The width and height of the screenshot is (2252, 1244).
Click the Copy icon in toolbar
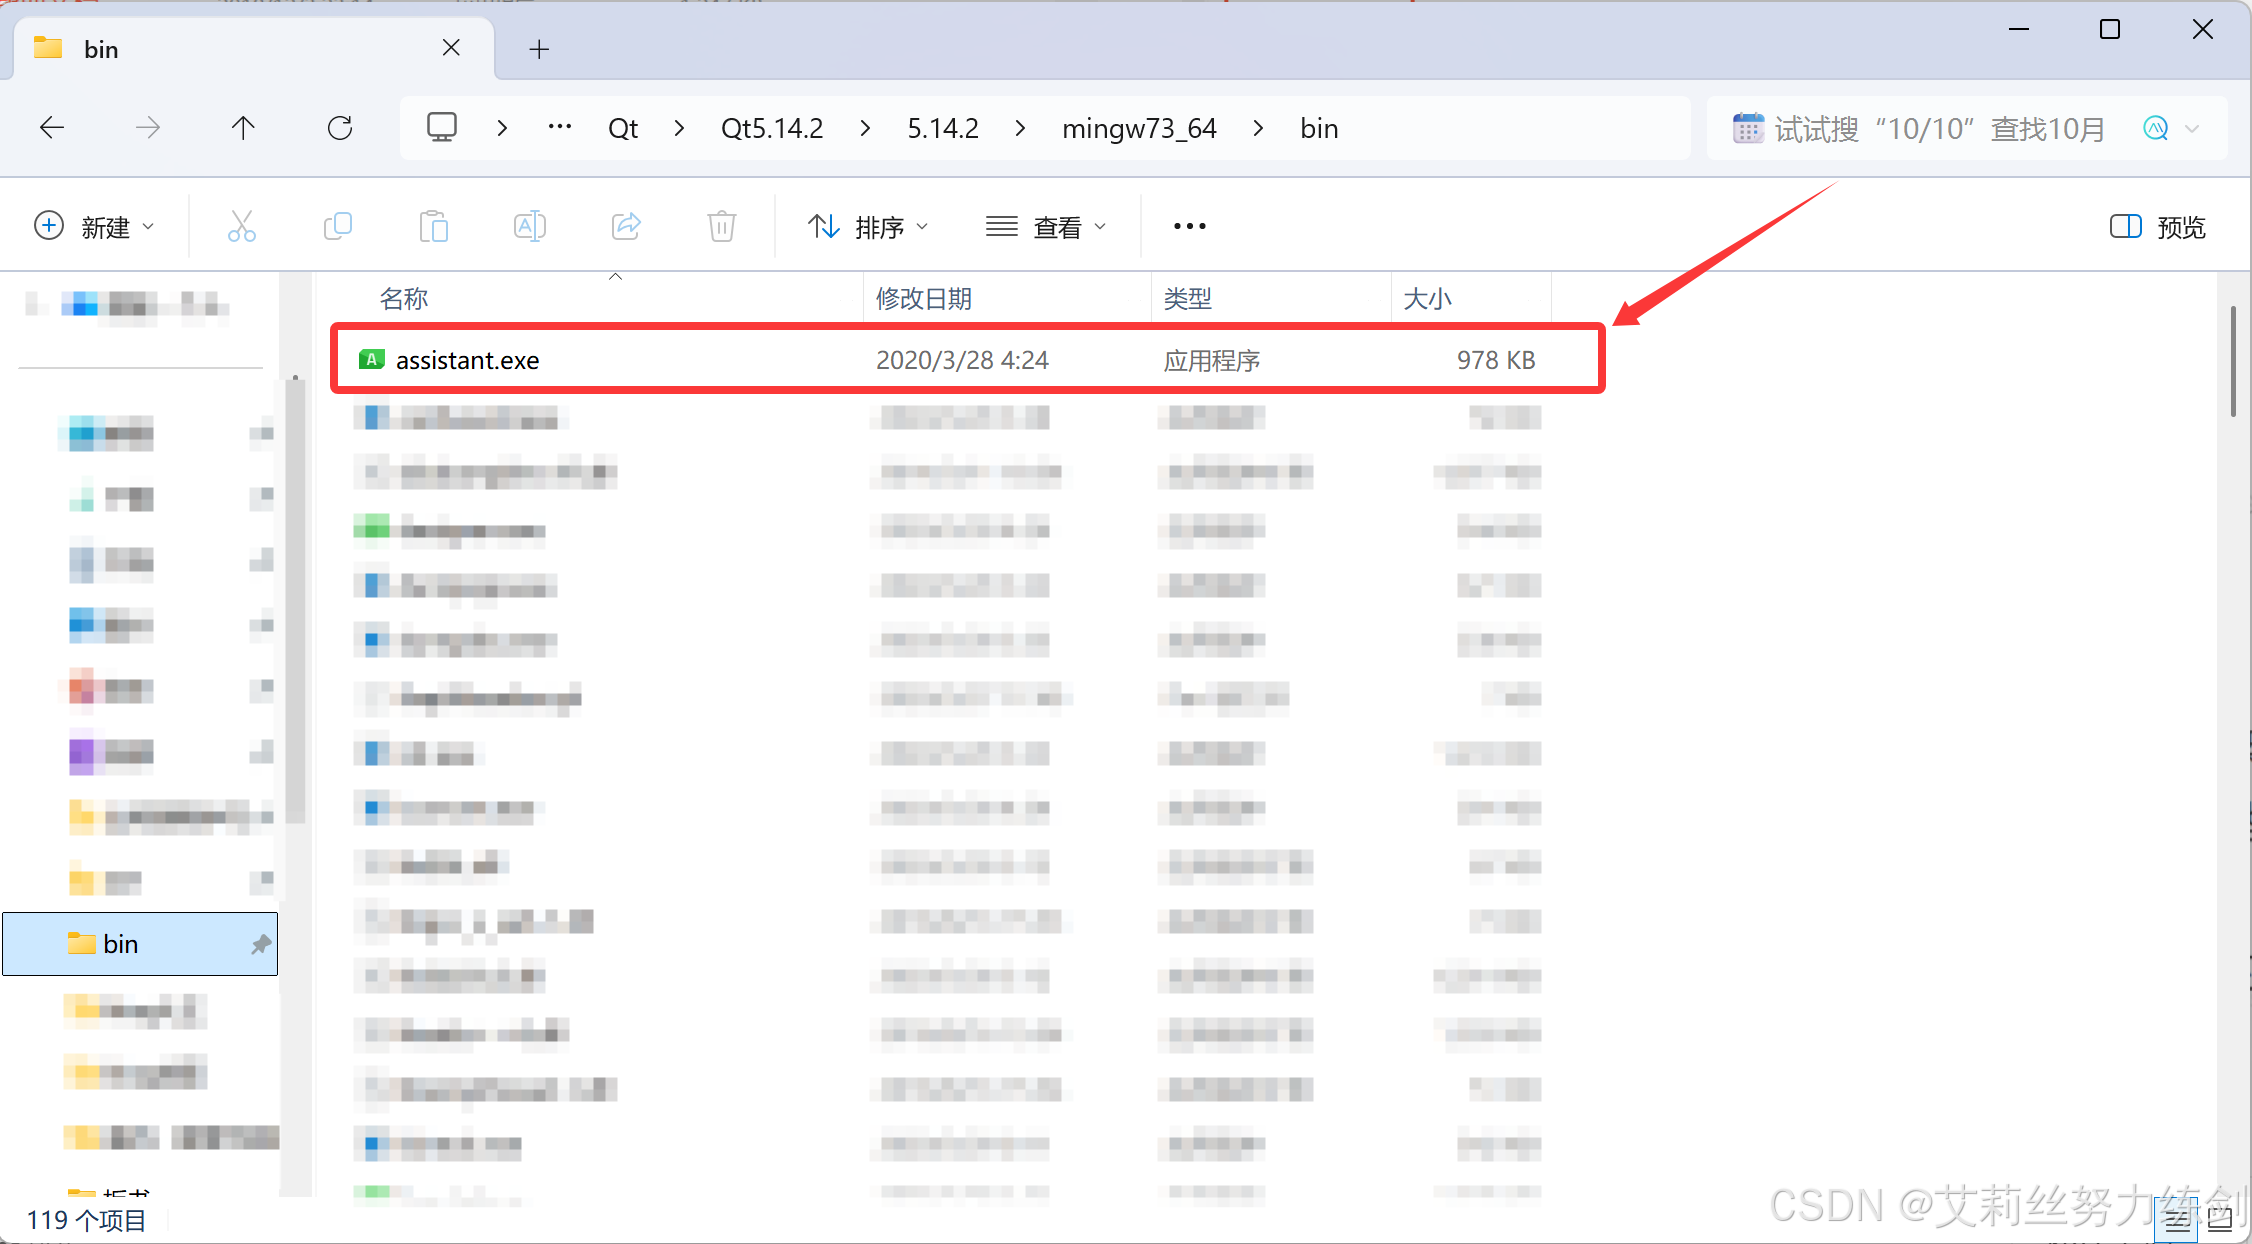click(x=338, y=227)
